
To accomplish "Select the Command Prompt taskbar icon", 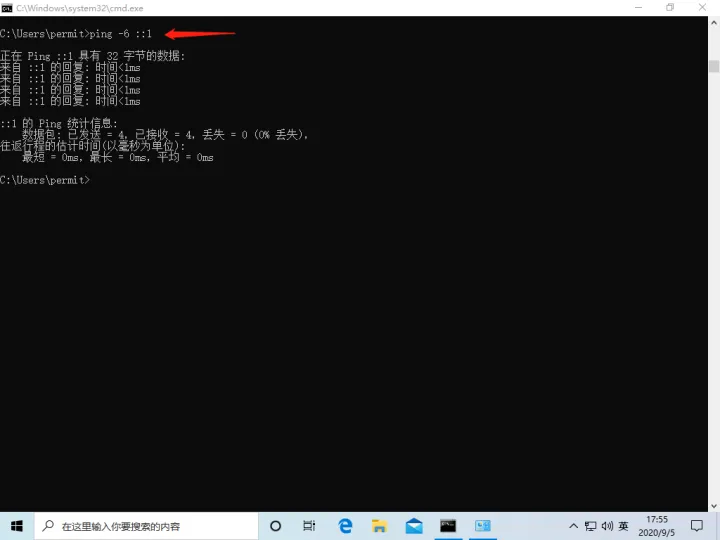I will [x=448, y=526].
